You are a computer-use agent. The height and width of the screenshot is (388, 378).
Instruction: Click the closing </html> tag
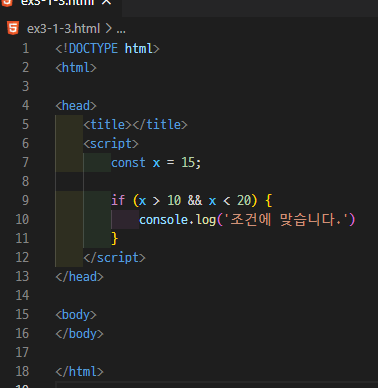pos(79,371)
